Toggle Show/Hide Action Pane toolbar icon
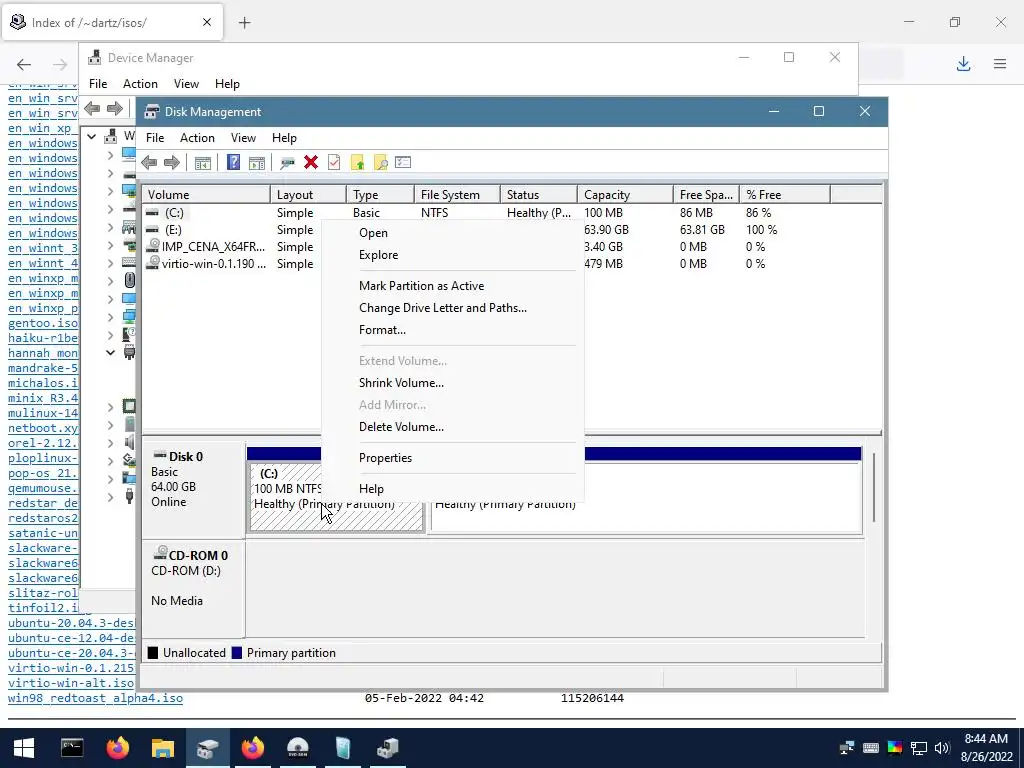The height and width of the screenshot is (768, 1024). [257, 163]
